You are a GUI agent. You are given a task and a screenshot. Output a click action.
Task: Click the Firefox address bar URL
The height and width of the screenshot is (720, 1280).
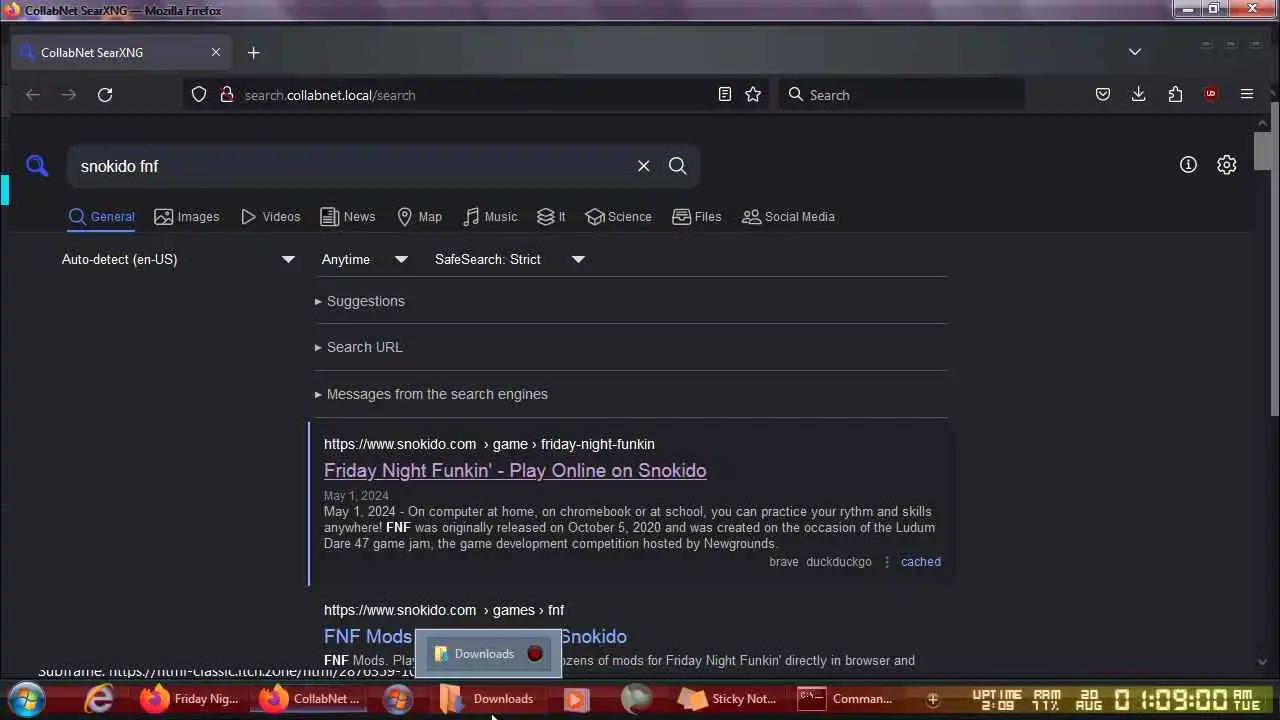click(x=330, y=95)
